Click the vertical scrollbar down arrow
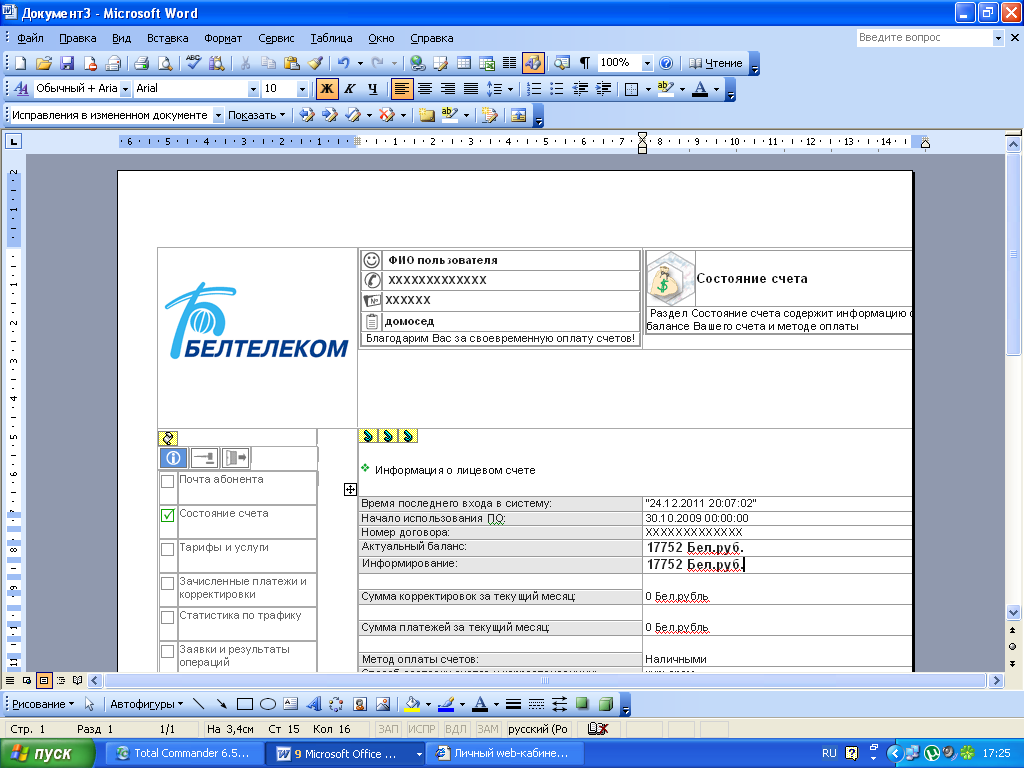 click(1013, 613)
